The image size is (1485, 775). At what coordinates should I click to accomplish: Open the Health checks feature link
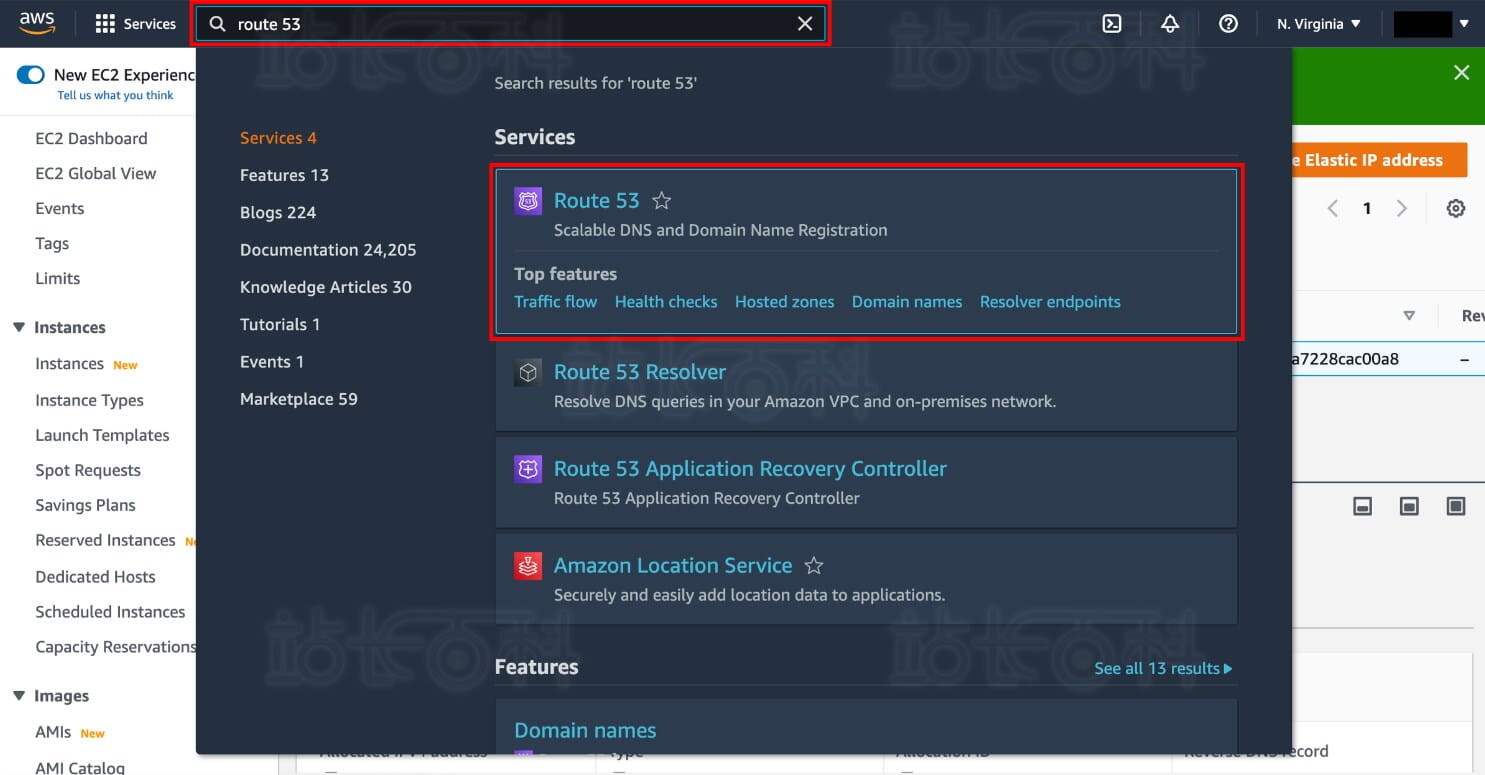pos(666,302)
